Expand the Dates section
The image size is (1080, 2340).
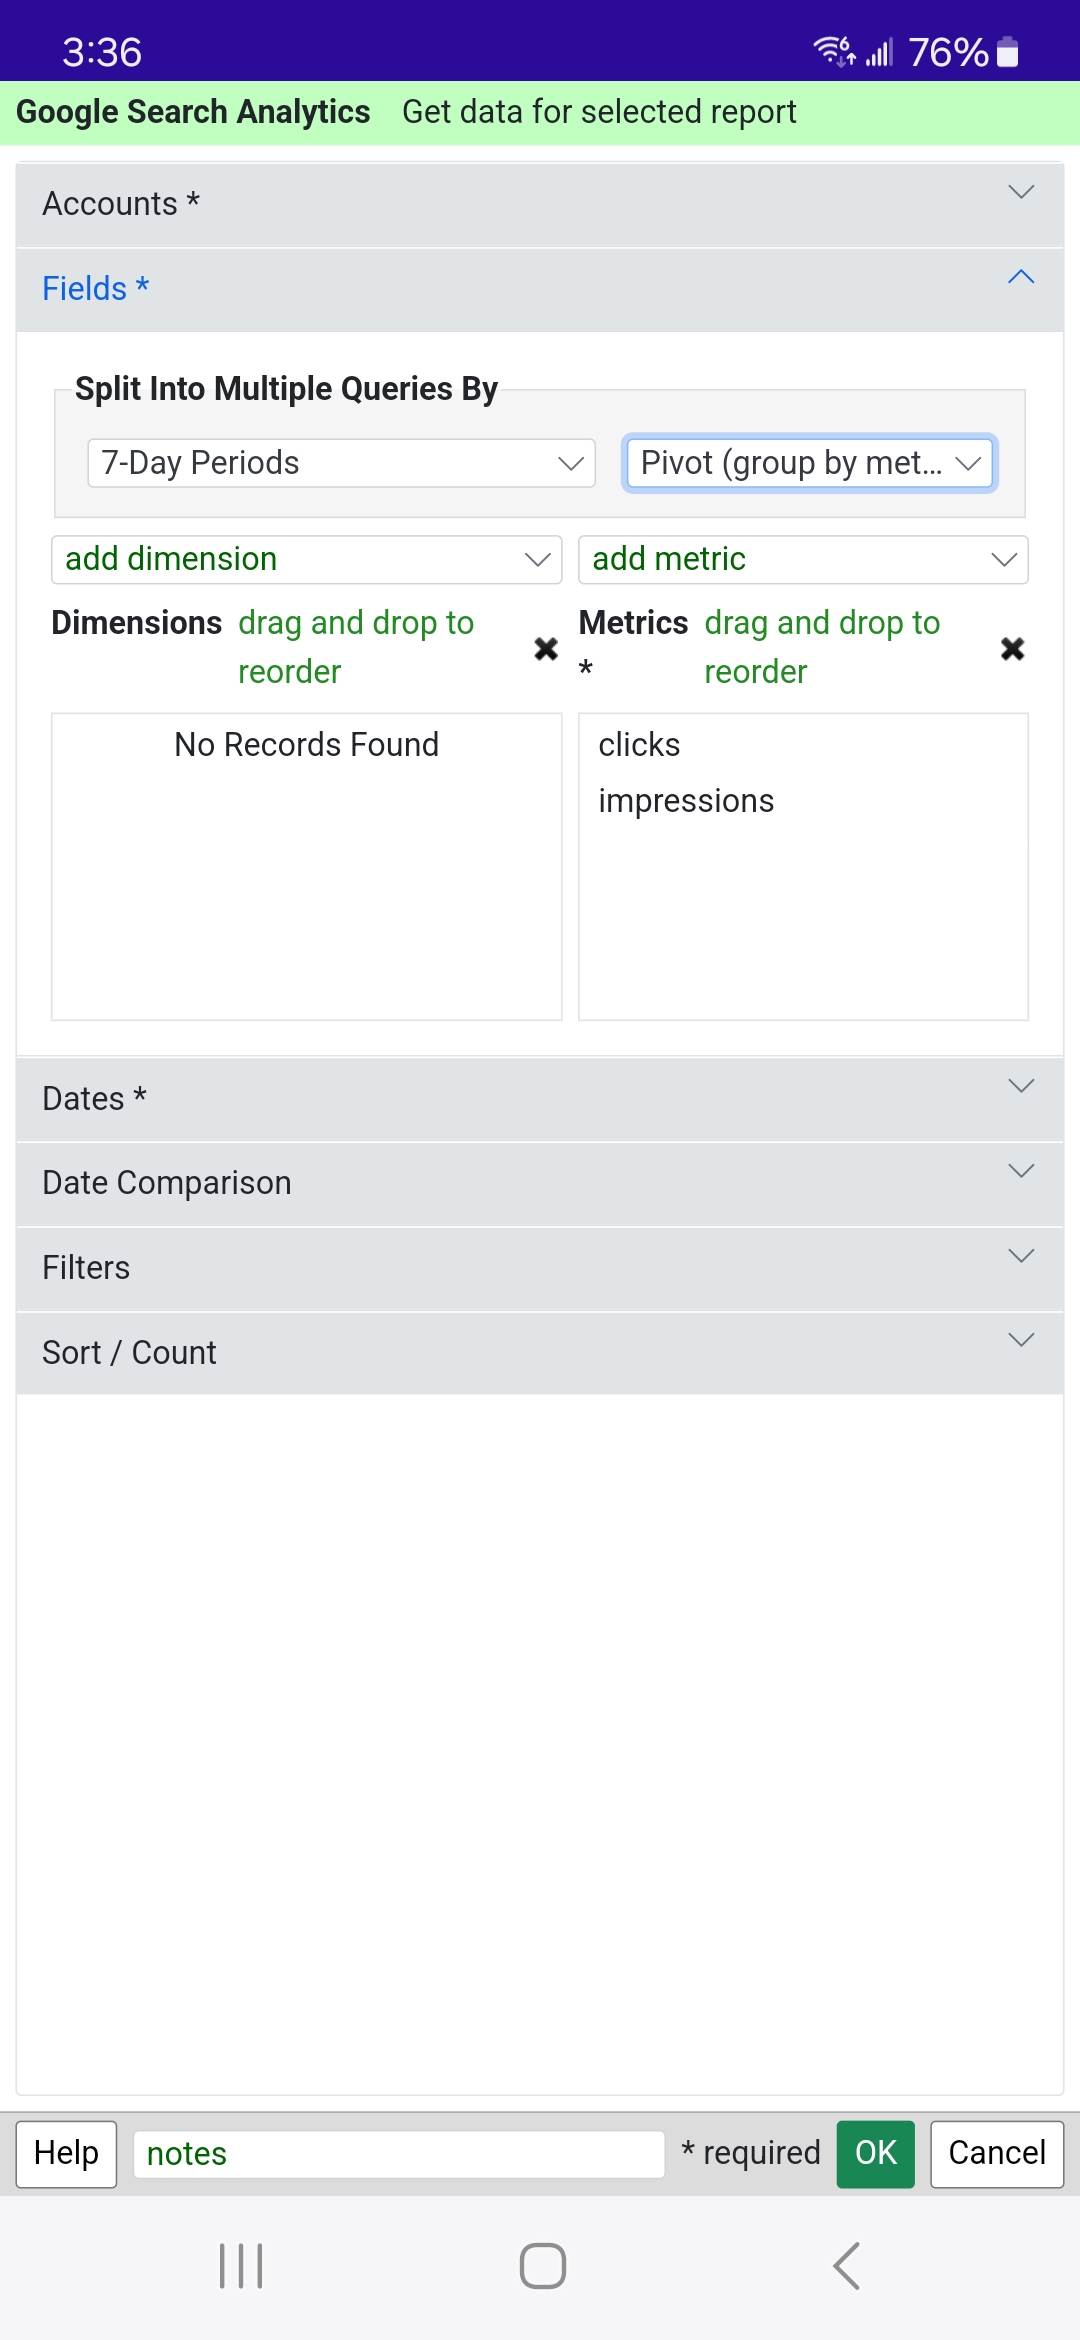(540, 1098)
